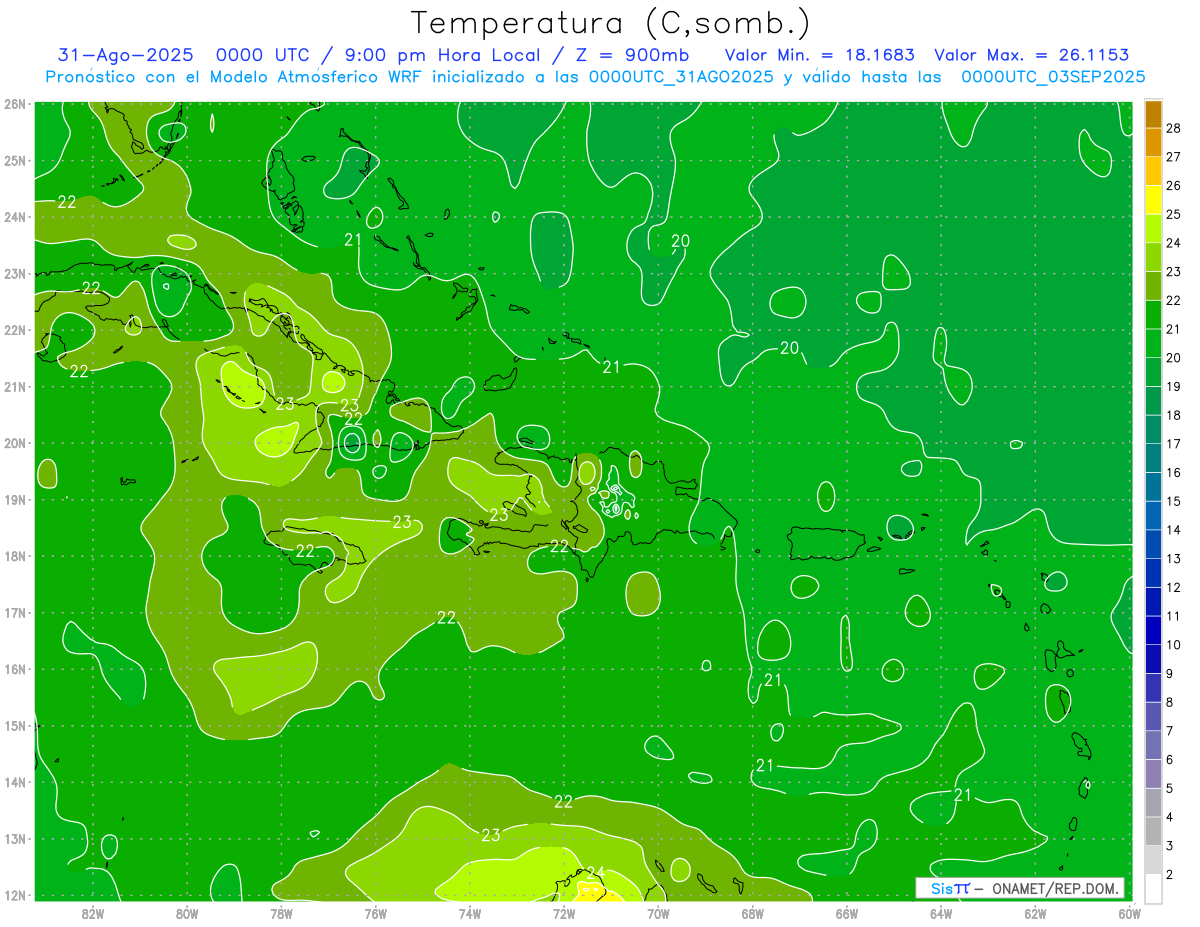Viewport: 1200px width, 927px height.
Task: Pick the orange colorbar swatch between 27 and 28
Action: (1153, 142)
